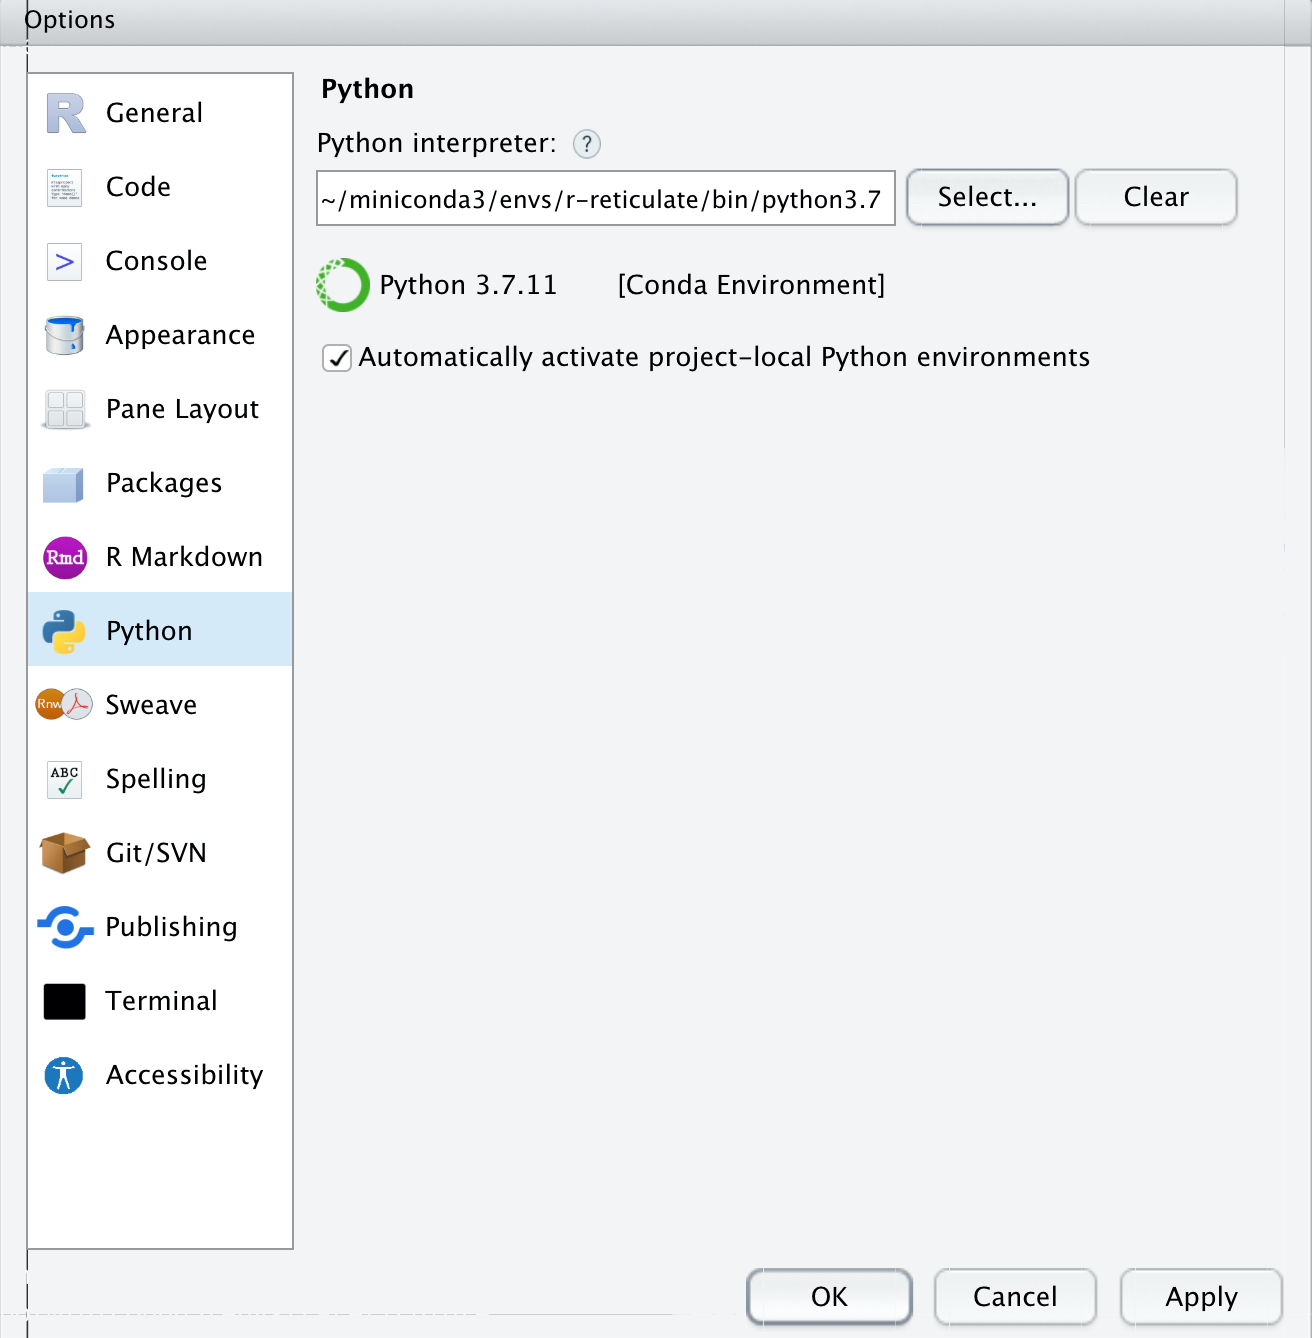Viewport: 1312px width, 1338px height.
Task: Go to the Spelling options section
Action: tap(160, 779)
